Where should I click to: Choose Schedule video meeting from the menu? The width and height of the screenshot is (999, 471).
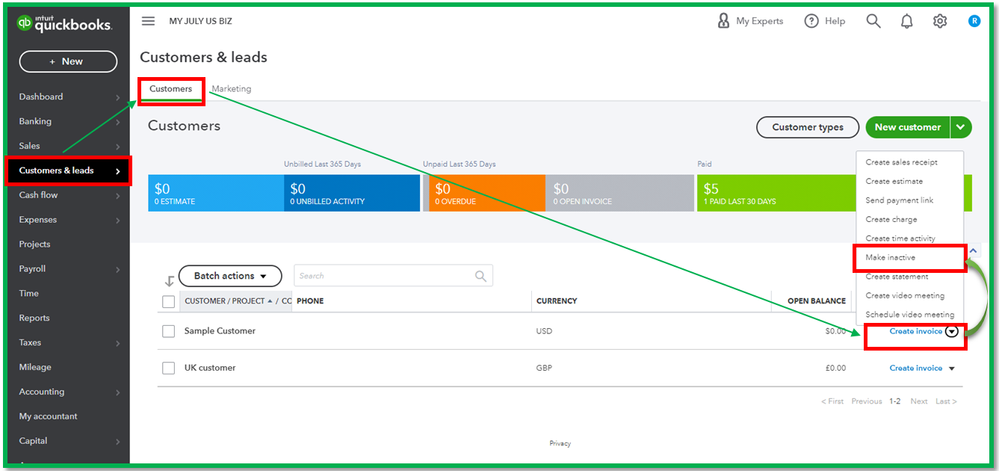910,315
